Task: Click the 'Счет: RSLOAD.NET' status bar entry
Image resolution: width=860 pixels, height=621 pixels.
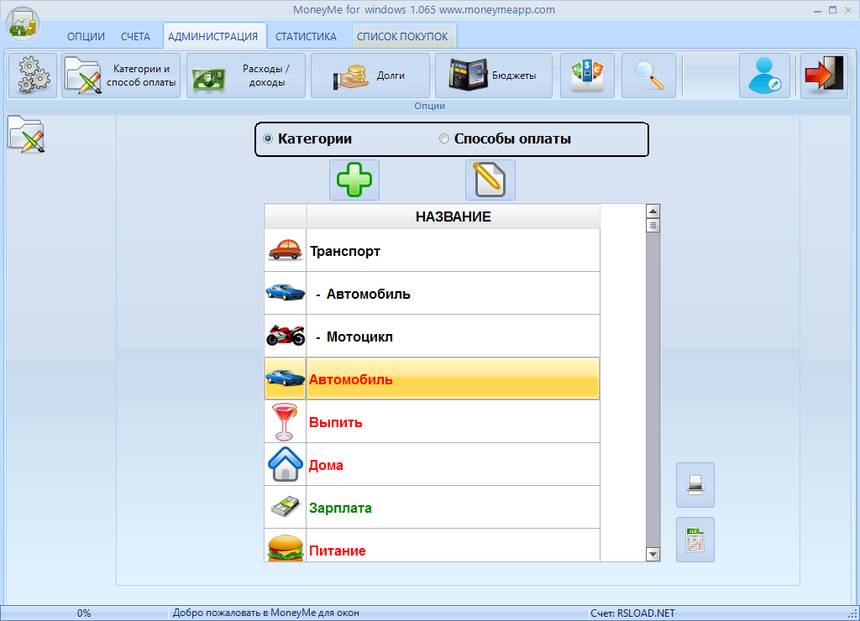Action: point(632,613)
